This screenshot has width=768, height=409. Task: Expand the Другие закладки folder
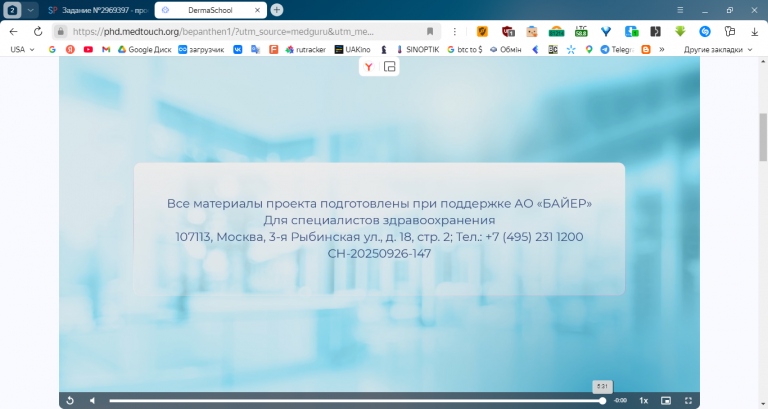[x=718, y=49]
